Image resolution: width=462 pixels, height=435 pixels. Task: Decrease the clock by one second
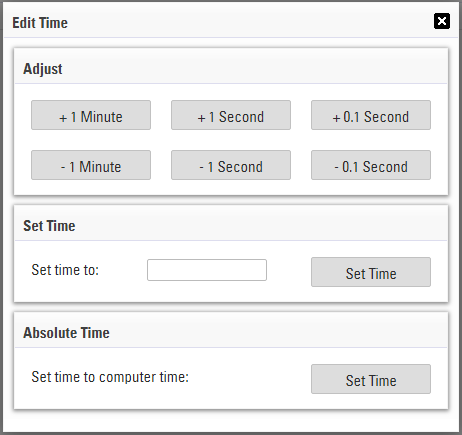(231, 165)
